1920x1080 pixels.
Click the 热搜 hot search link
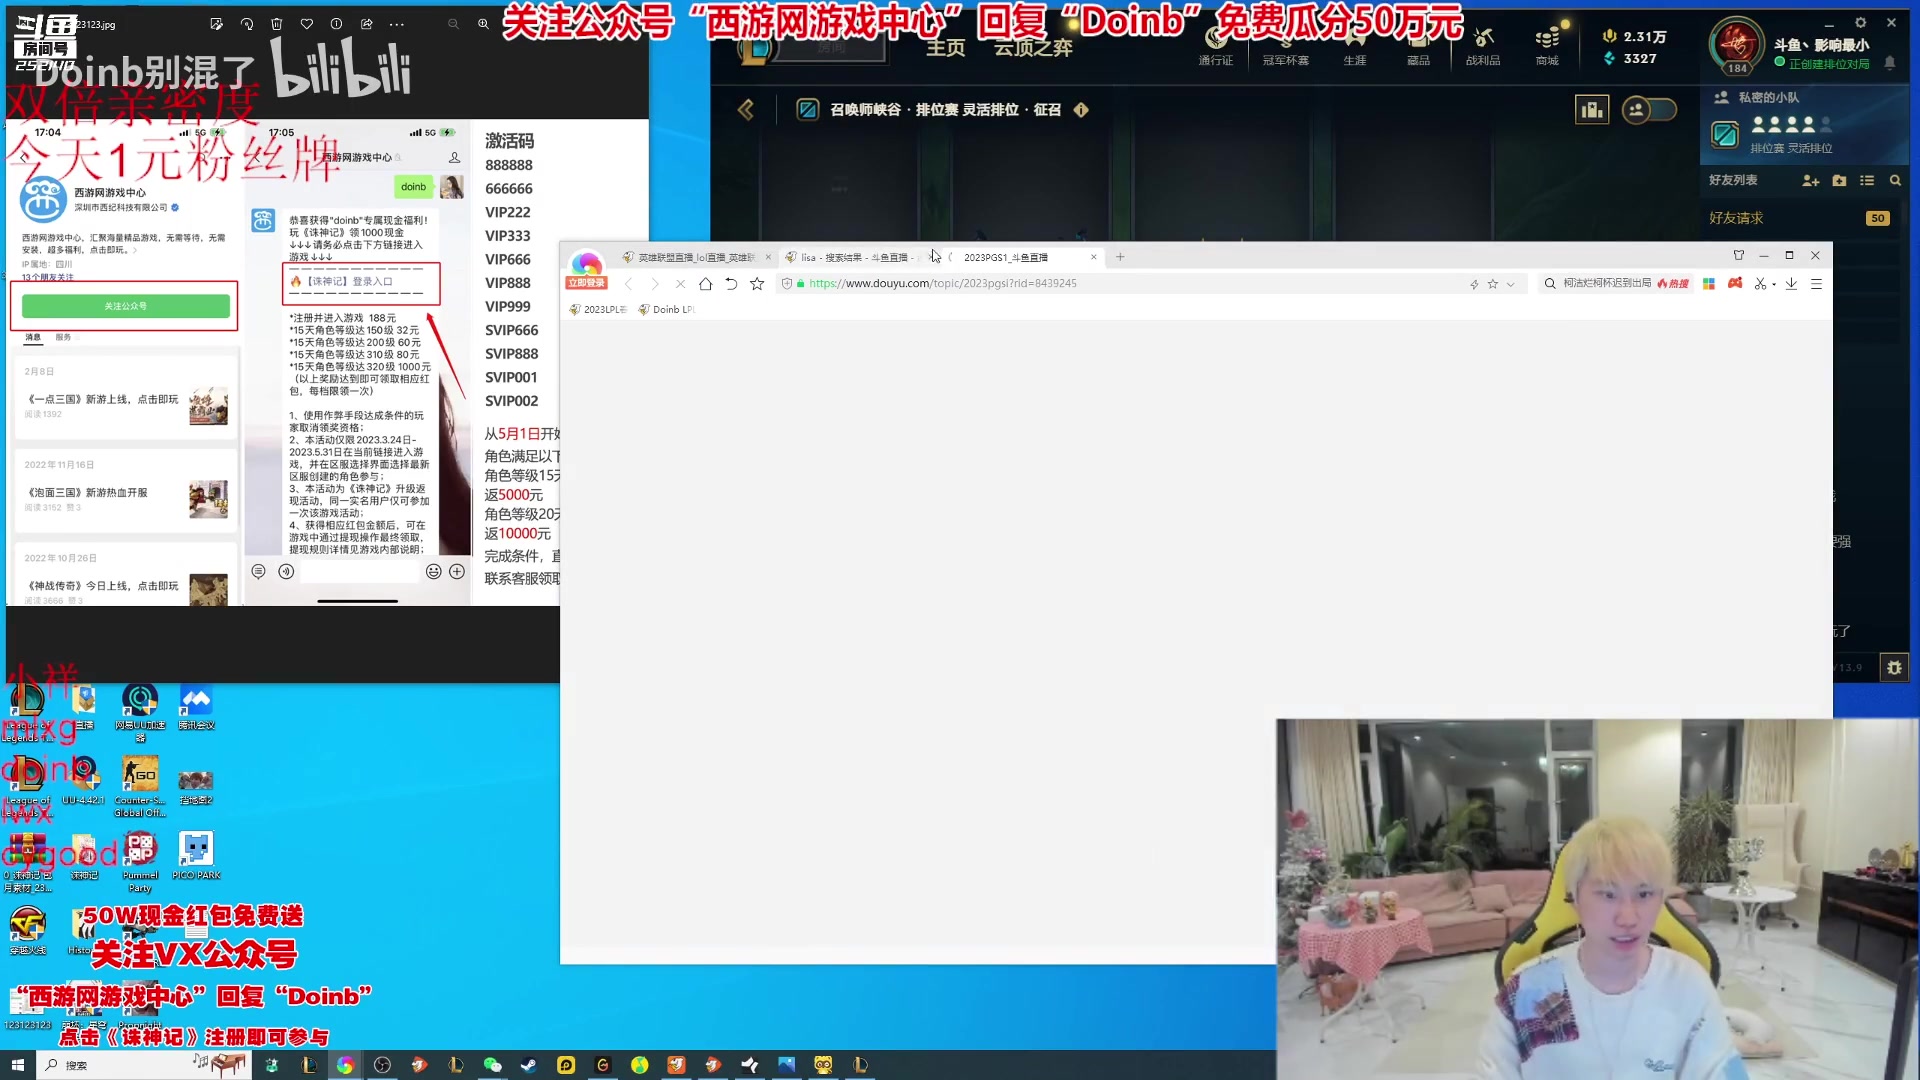tap(1673, 284)
